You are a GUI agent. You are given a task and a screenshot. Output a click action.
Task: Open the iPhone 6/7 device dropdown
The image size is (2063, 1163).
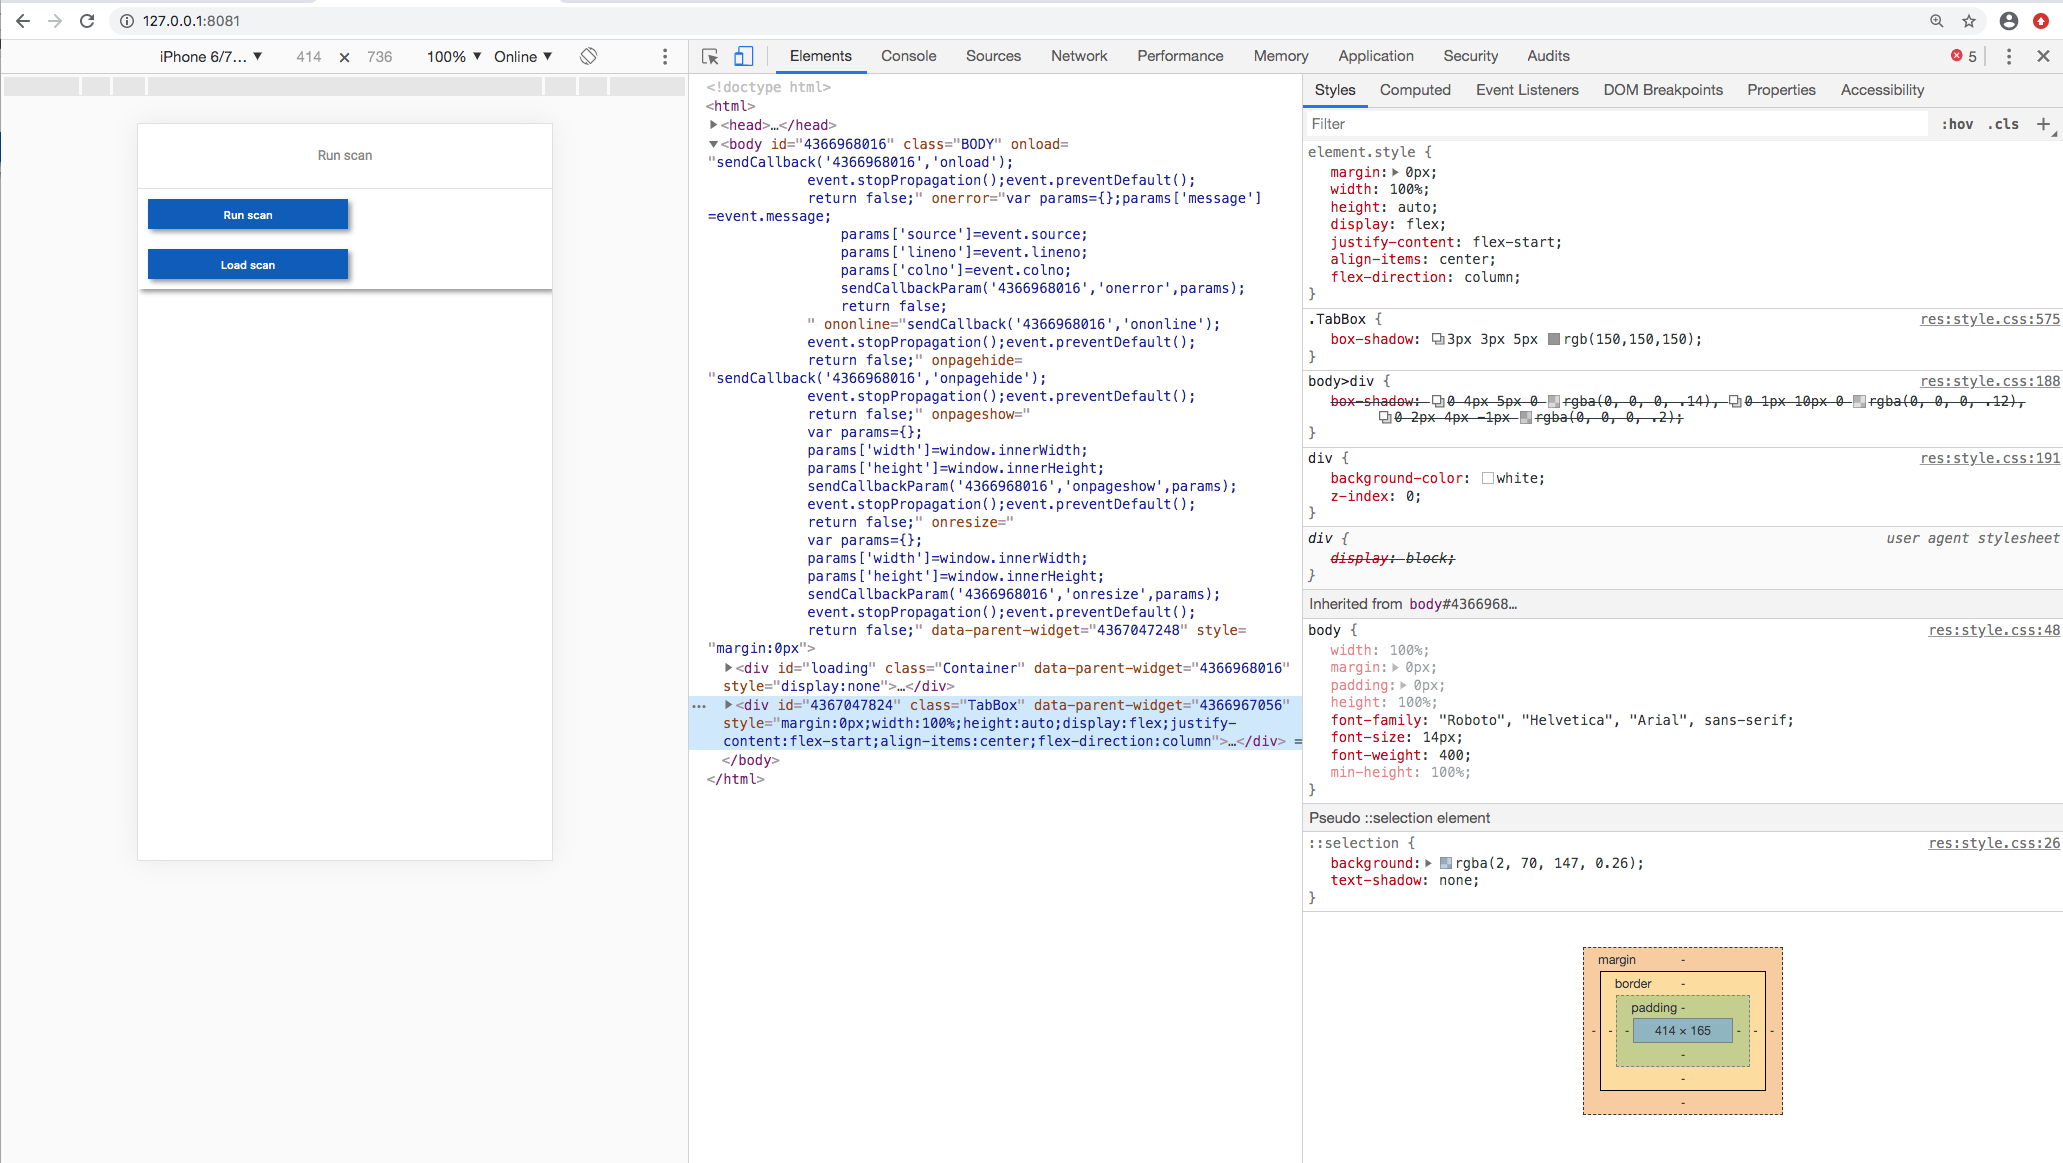(x=210, y=57)
